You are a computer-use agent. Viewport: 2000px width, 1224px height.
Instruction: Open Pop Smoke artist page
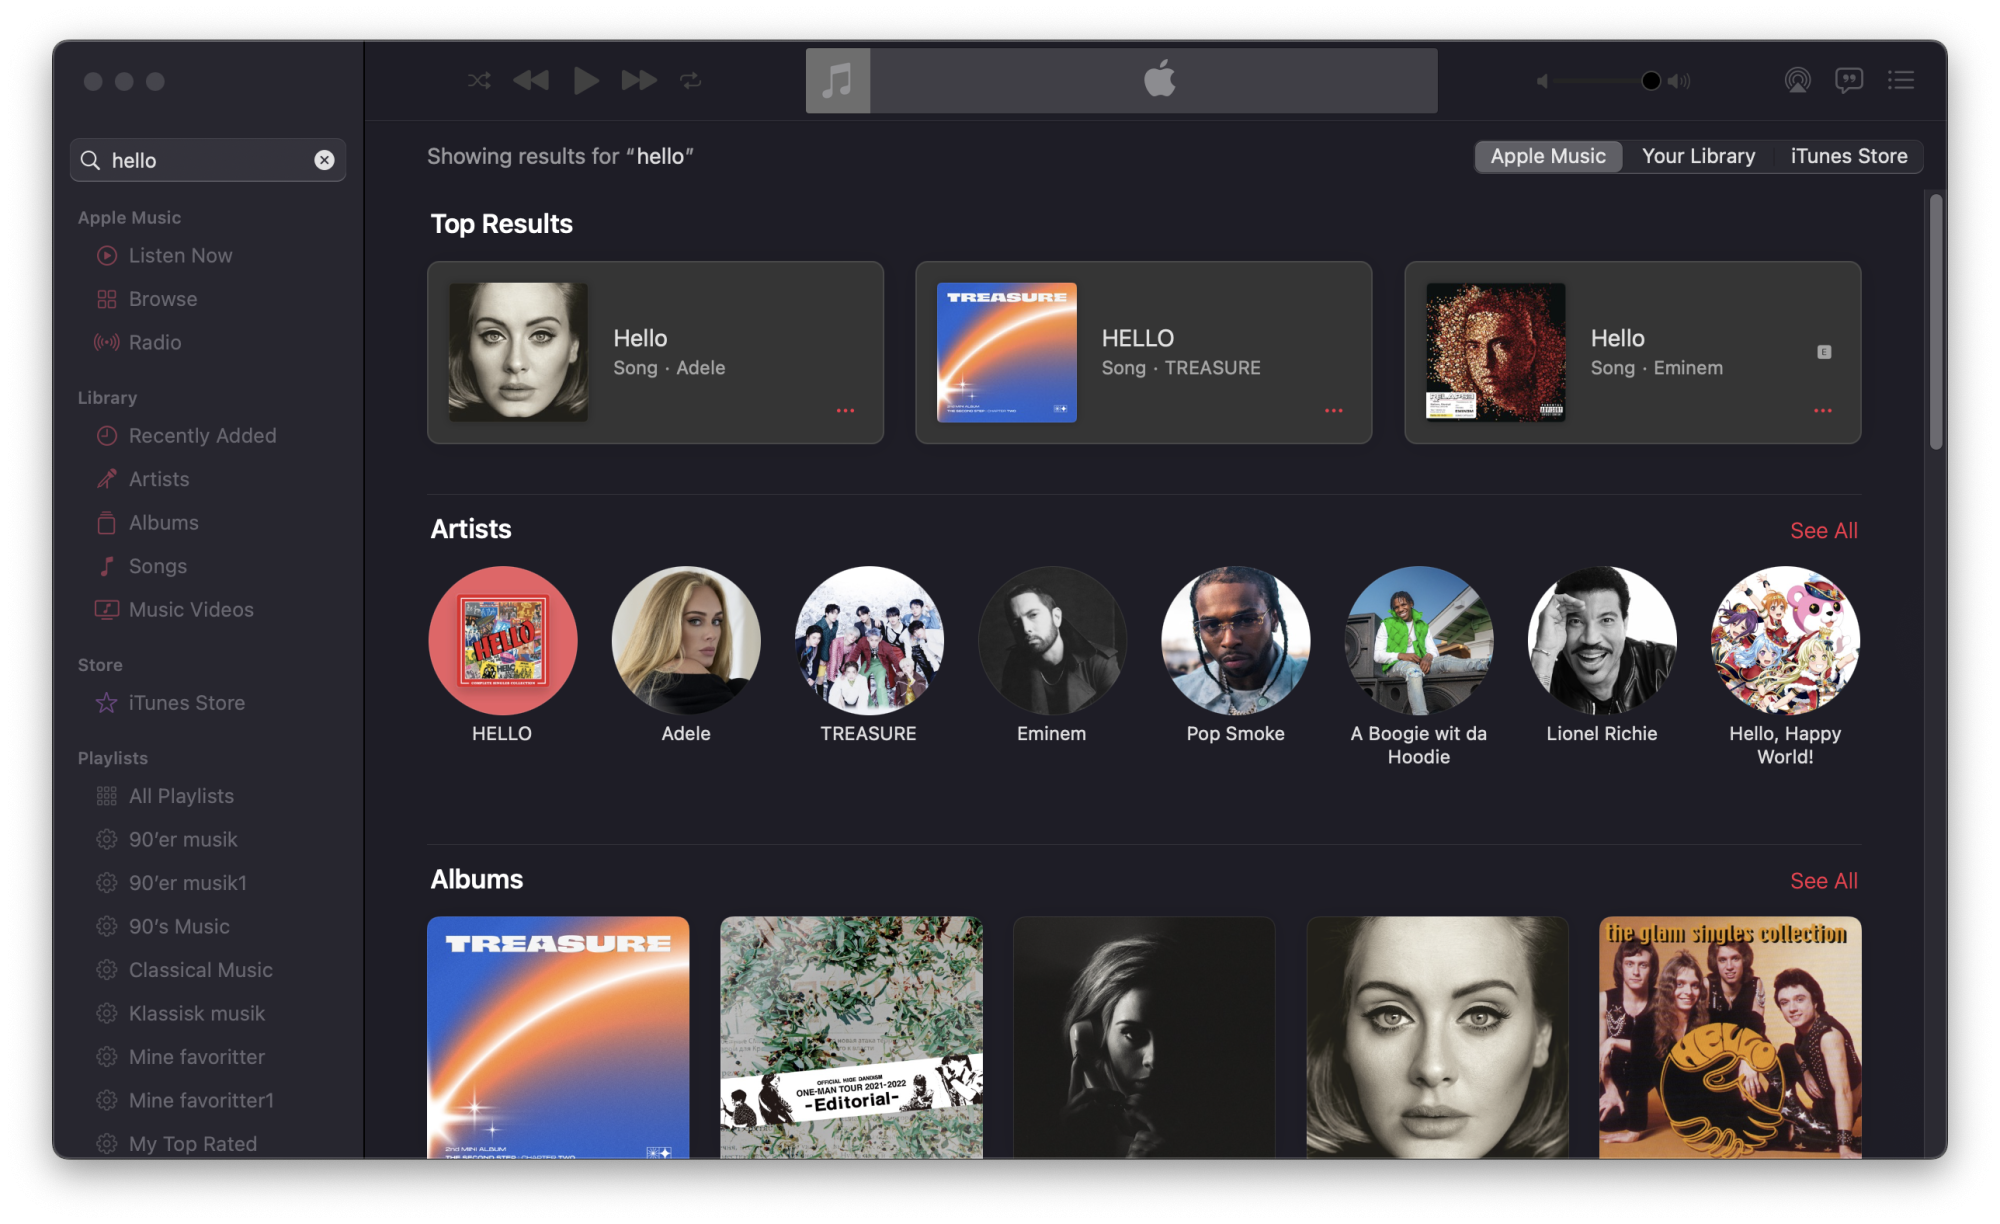point(1236,641)
